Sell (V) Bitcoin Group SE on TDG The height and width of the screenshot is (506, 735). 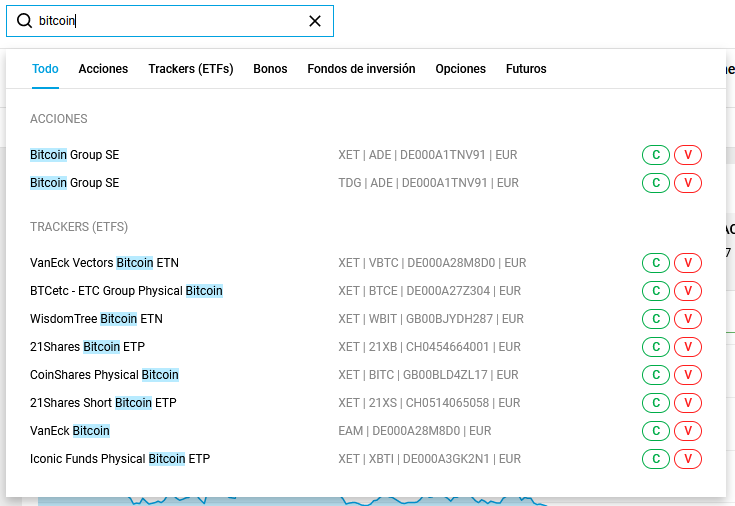(x=688, y=183)
